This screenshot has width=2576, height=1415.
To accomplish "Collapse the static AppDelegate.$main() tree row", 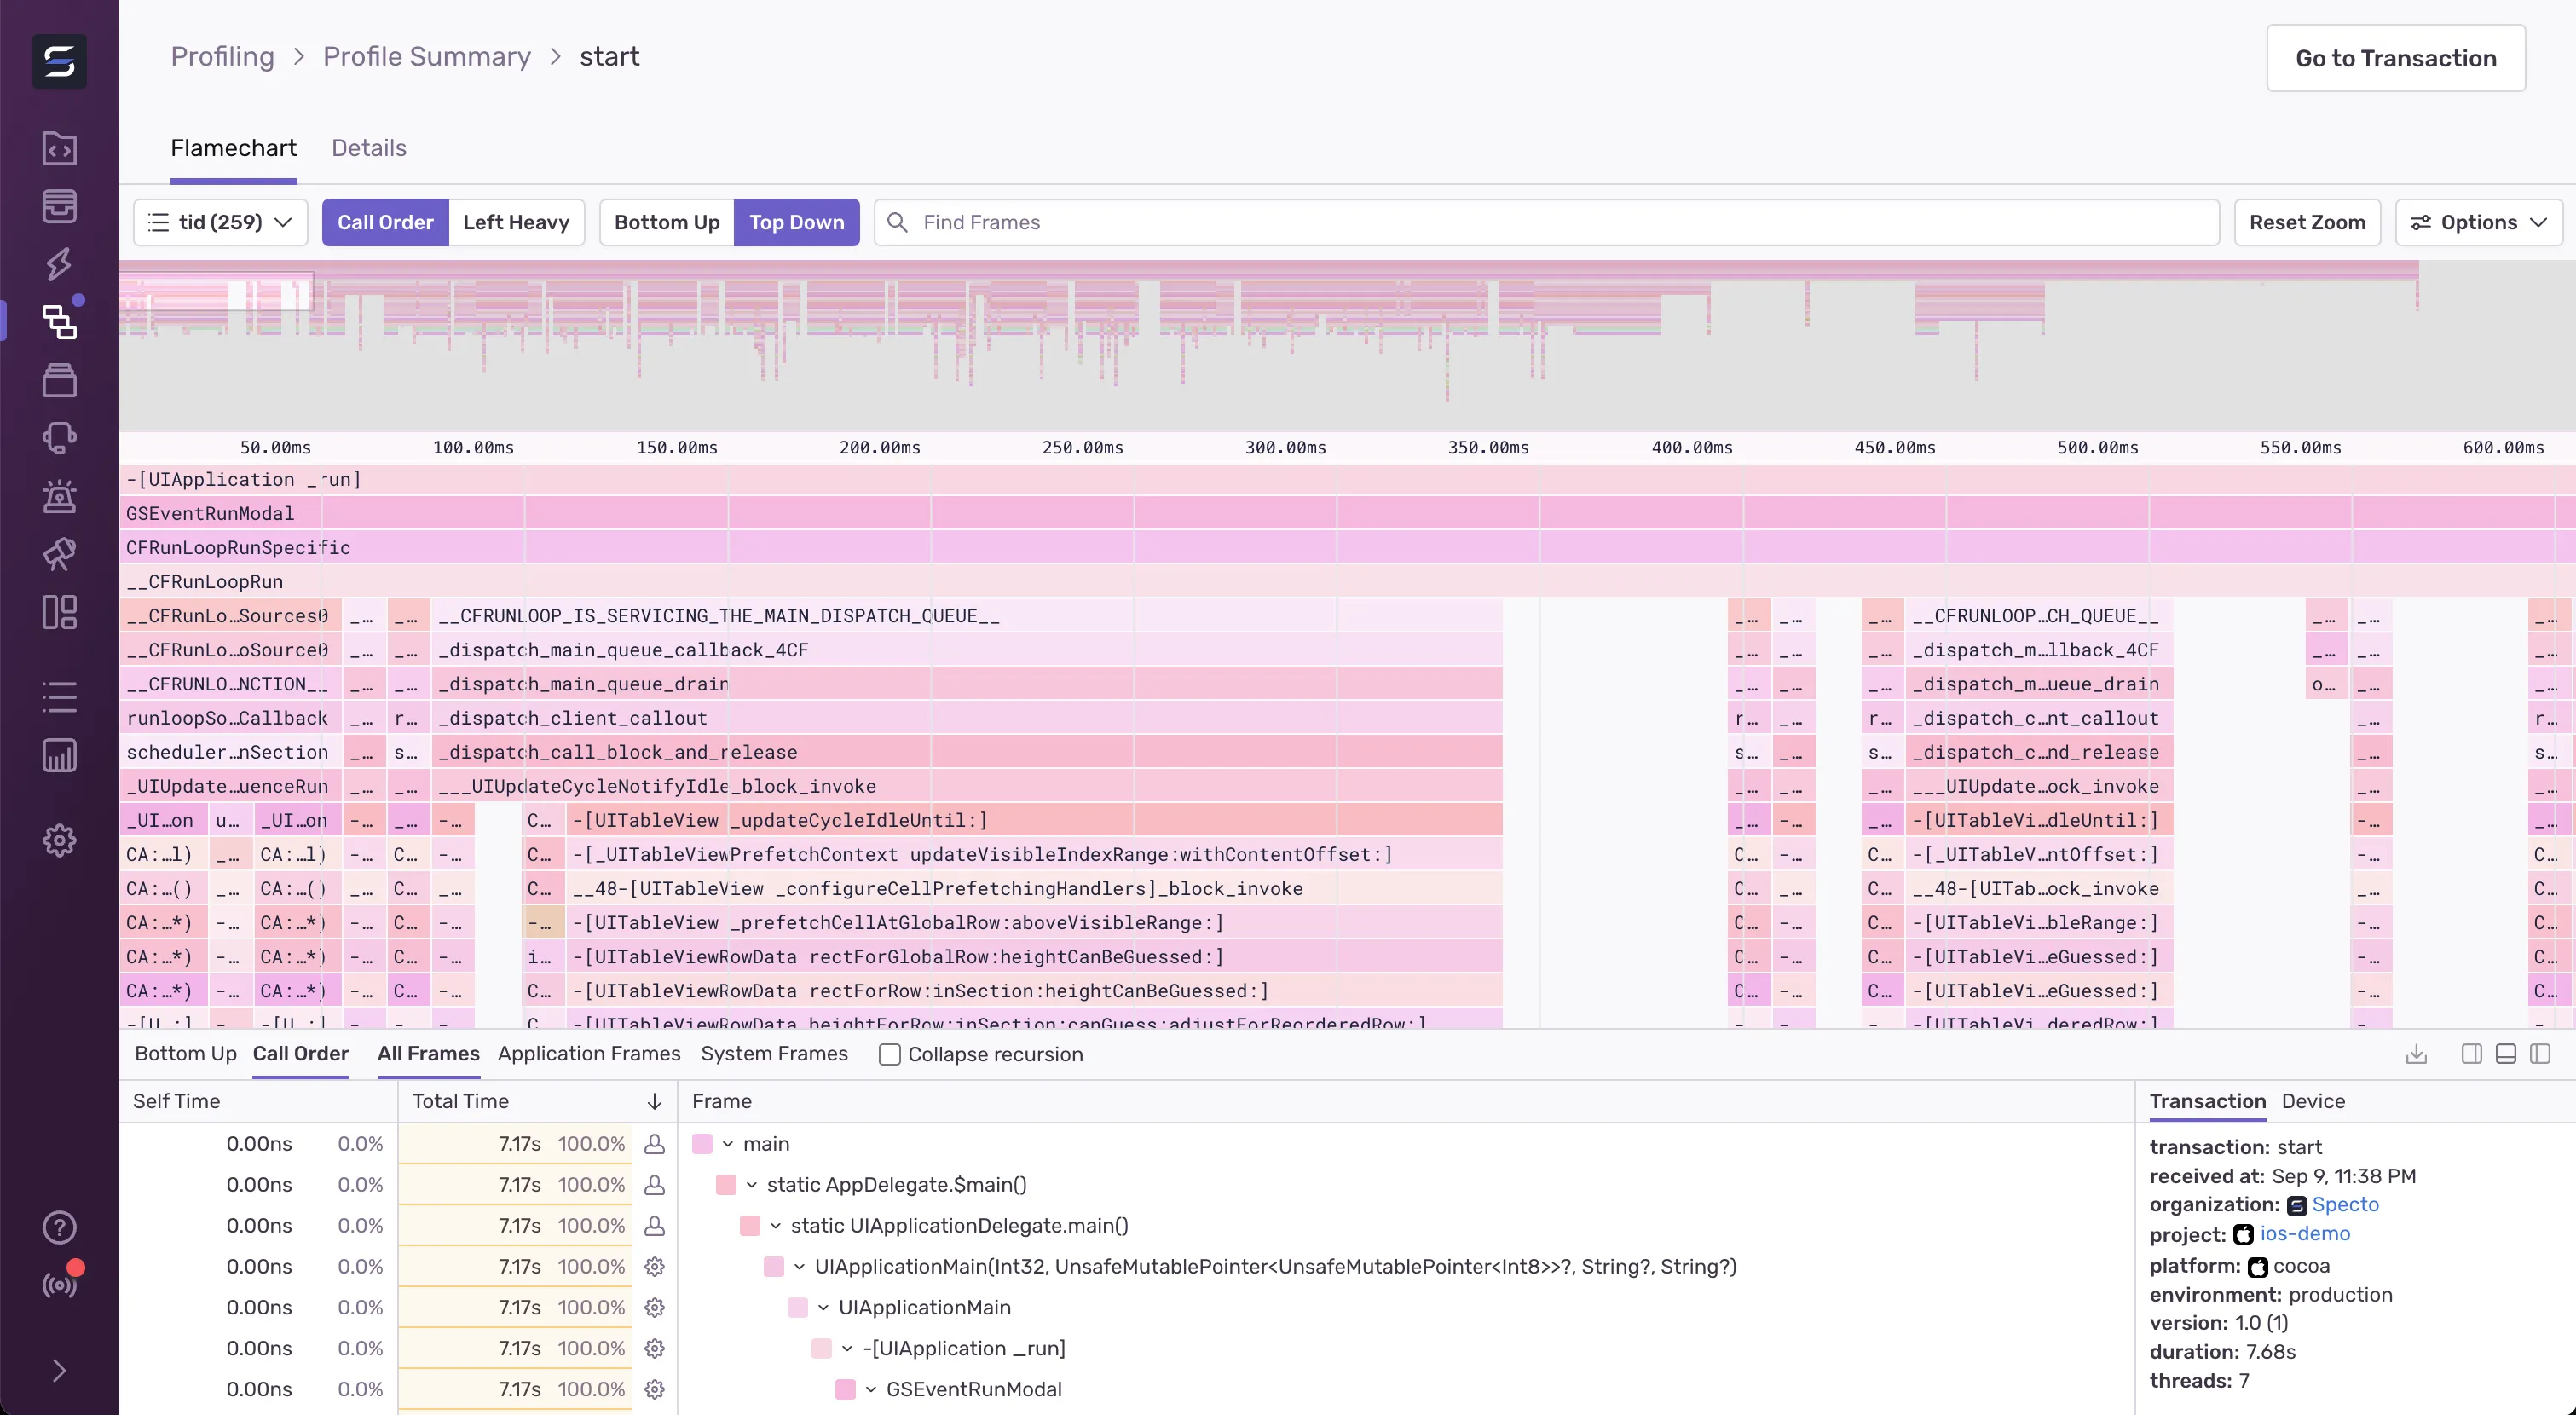I will click(x=752, y=1185).
